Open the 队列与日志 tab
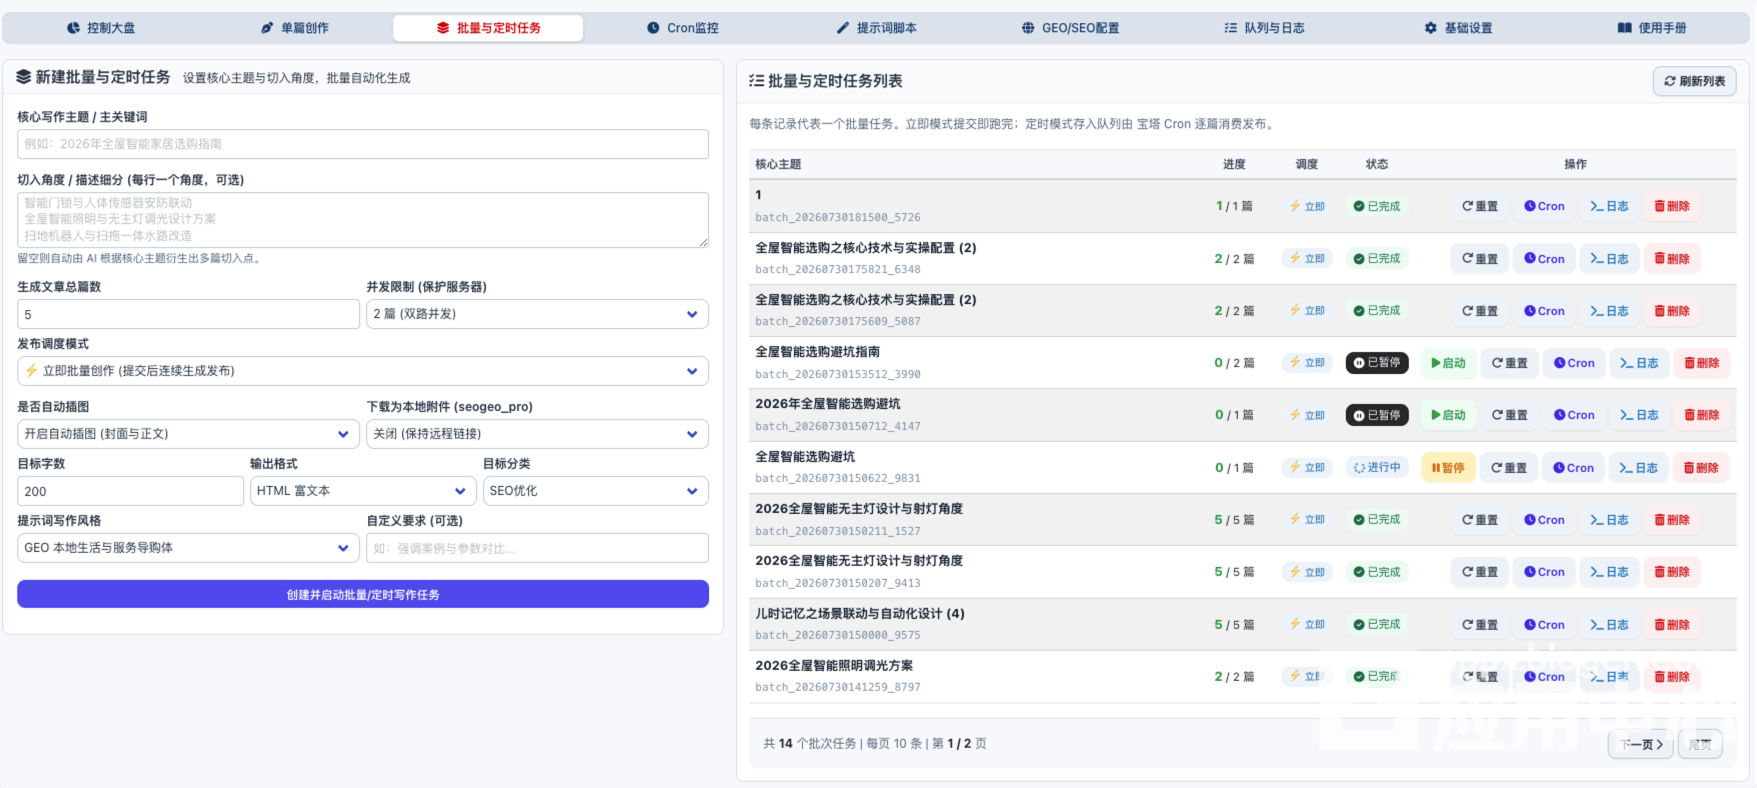Viewport: 1757px width, 788px height. [x=1264, y=28]
